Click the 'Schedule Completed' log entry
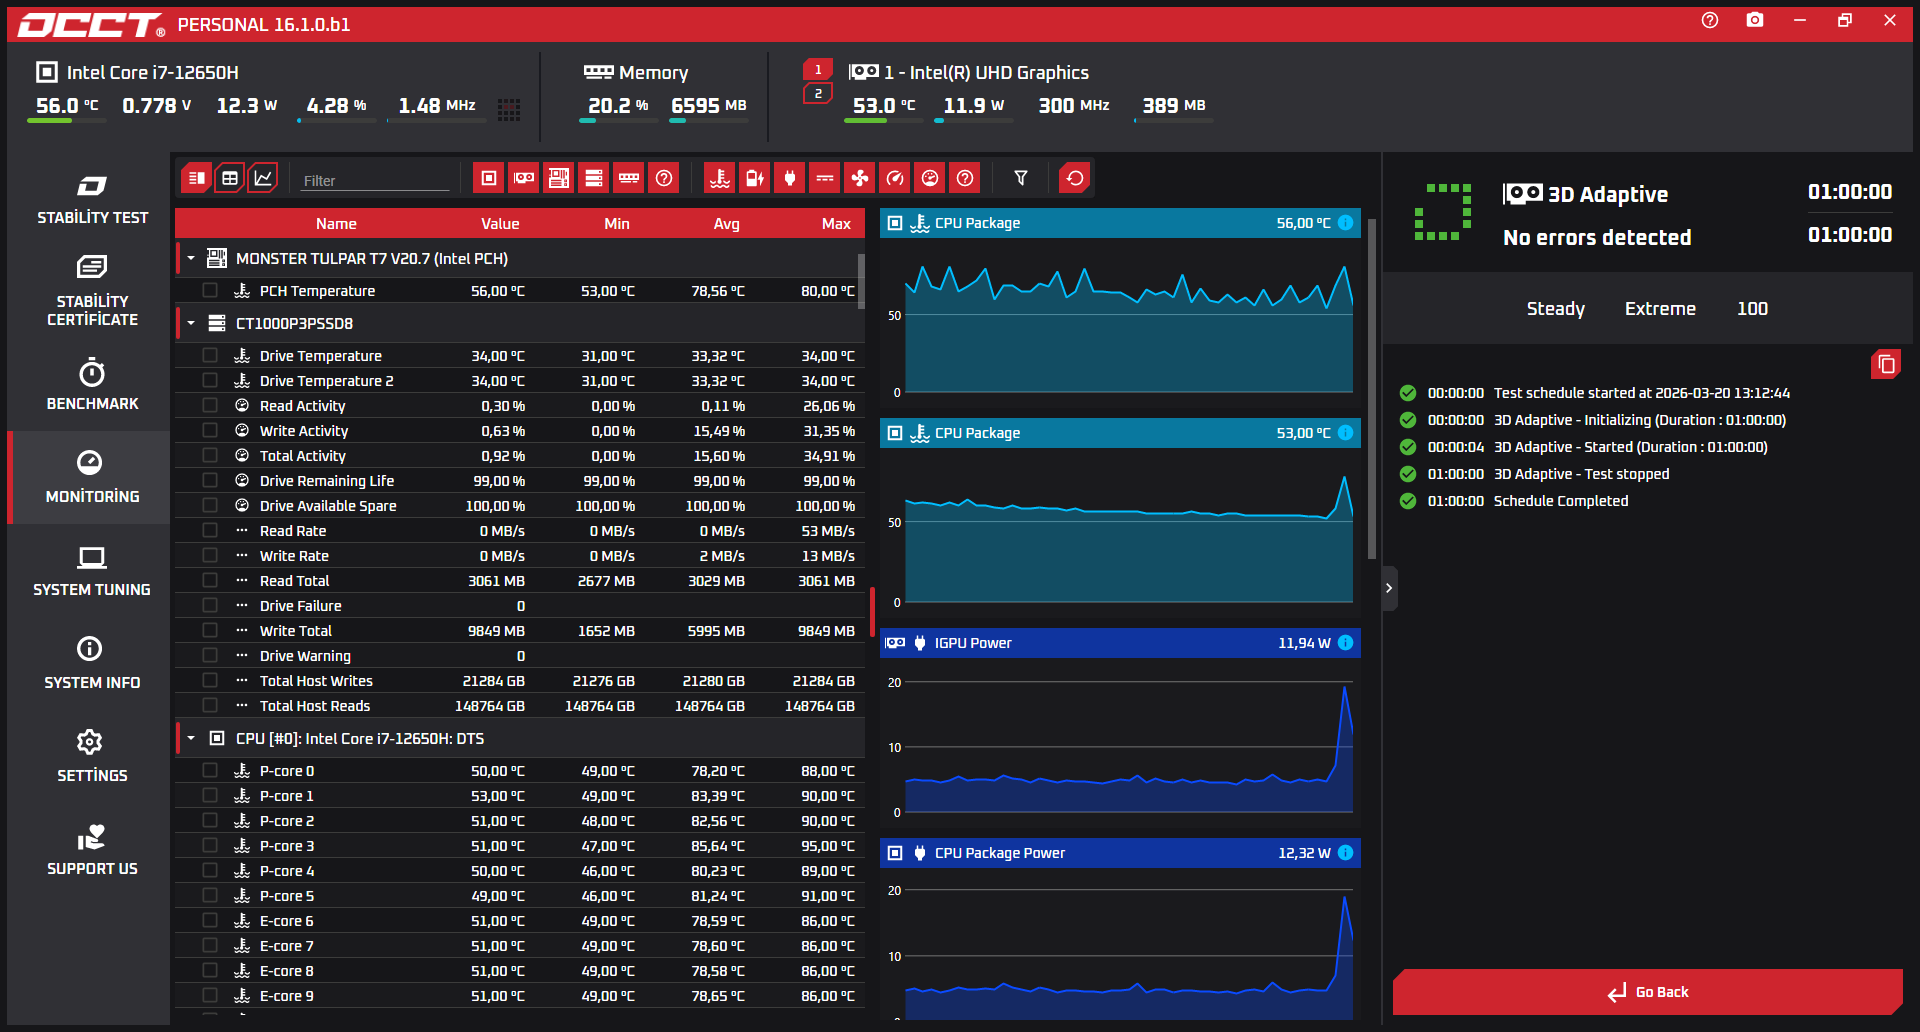 pos(1561,501)
